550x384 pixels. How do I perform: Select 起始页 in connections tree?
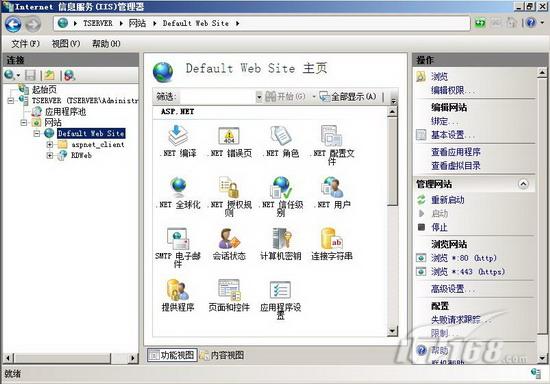pos(44,90)
